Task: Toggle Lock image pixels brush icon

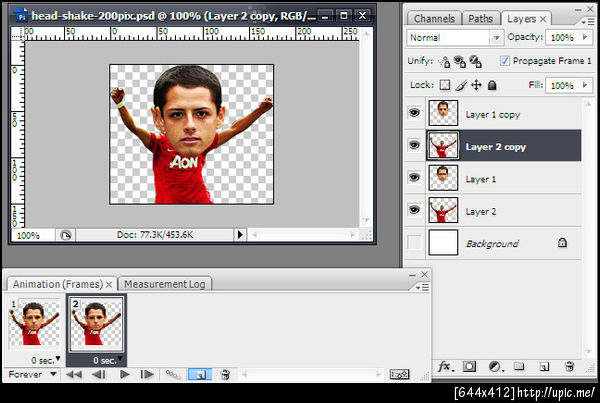Action: [x=461, y=85]
